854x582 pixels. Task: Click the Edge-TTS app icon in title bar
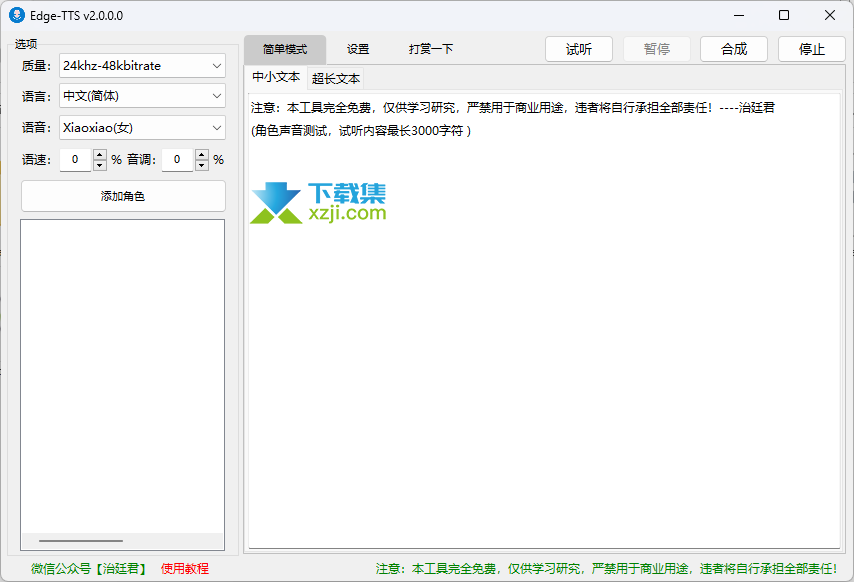point(17,15)
